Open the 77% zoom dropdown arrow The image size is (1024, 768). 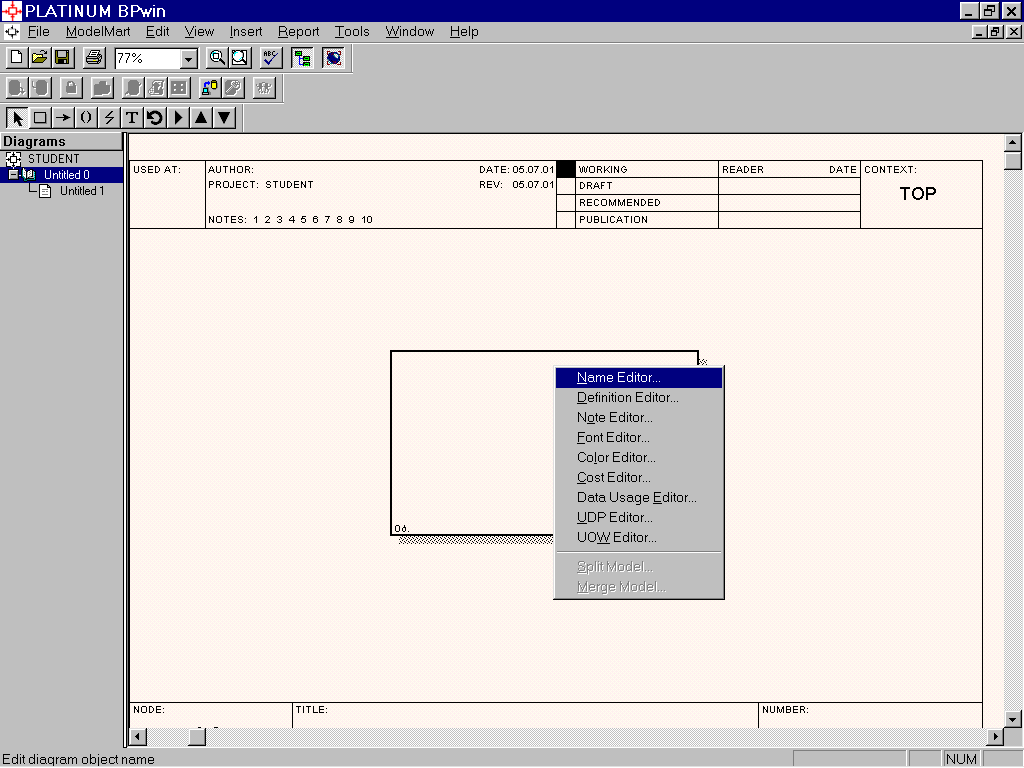pyautogui.click(x=188, y=59)
